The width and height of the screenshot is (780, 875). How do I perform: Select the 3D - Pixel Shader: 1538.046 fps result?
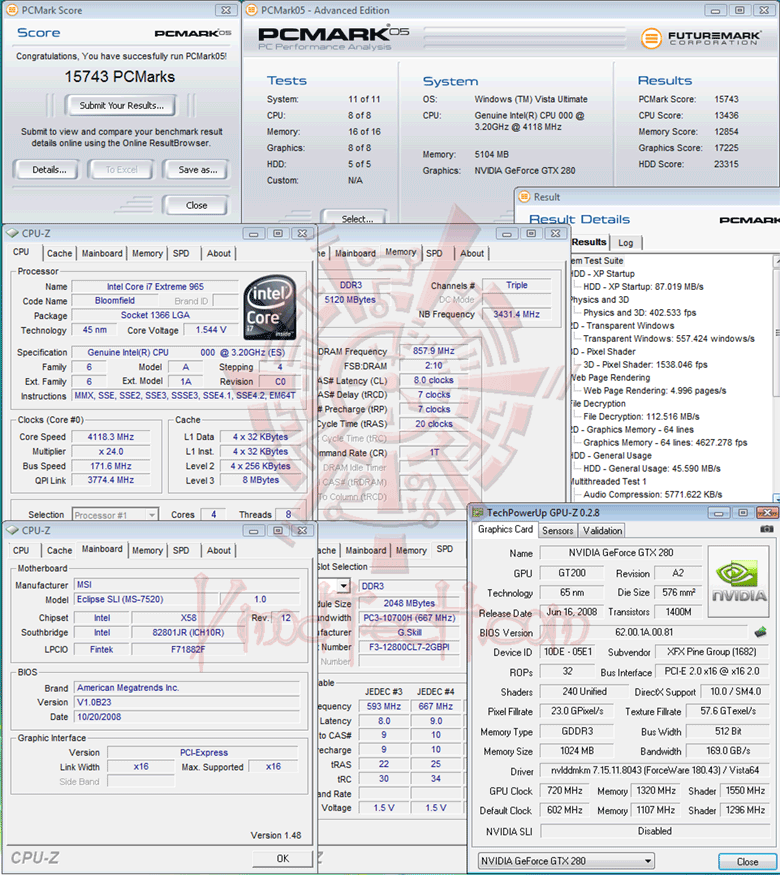point(645,364)
